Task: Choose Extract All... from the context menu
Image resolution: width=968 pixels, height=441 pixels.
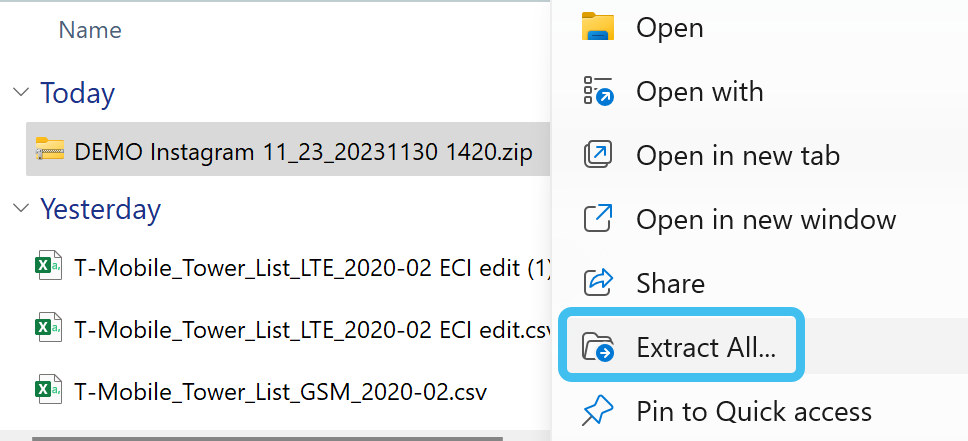Action: [x=706, y=347]
